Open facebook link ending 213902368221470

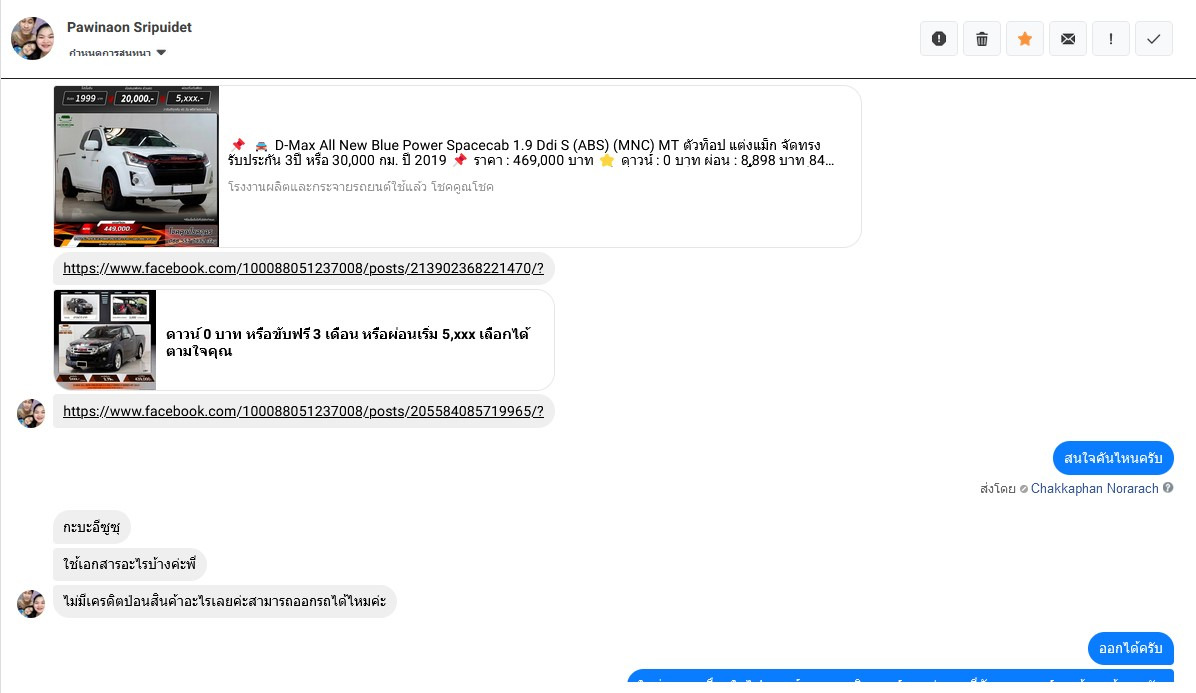click(303, 268)
